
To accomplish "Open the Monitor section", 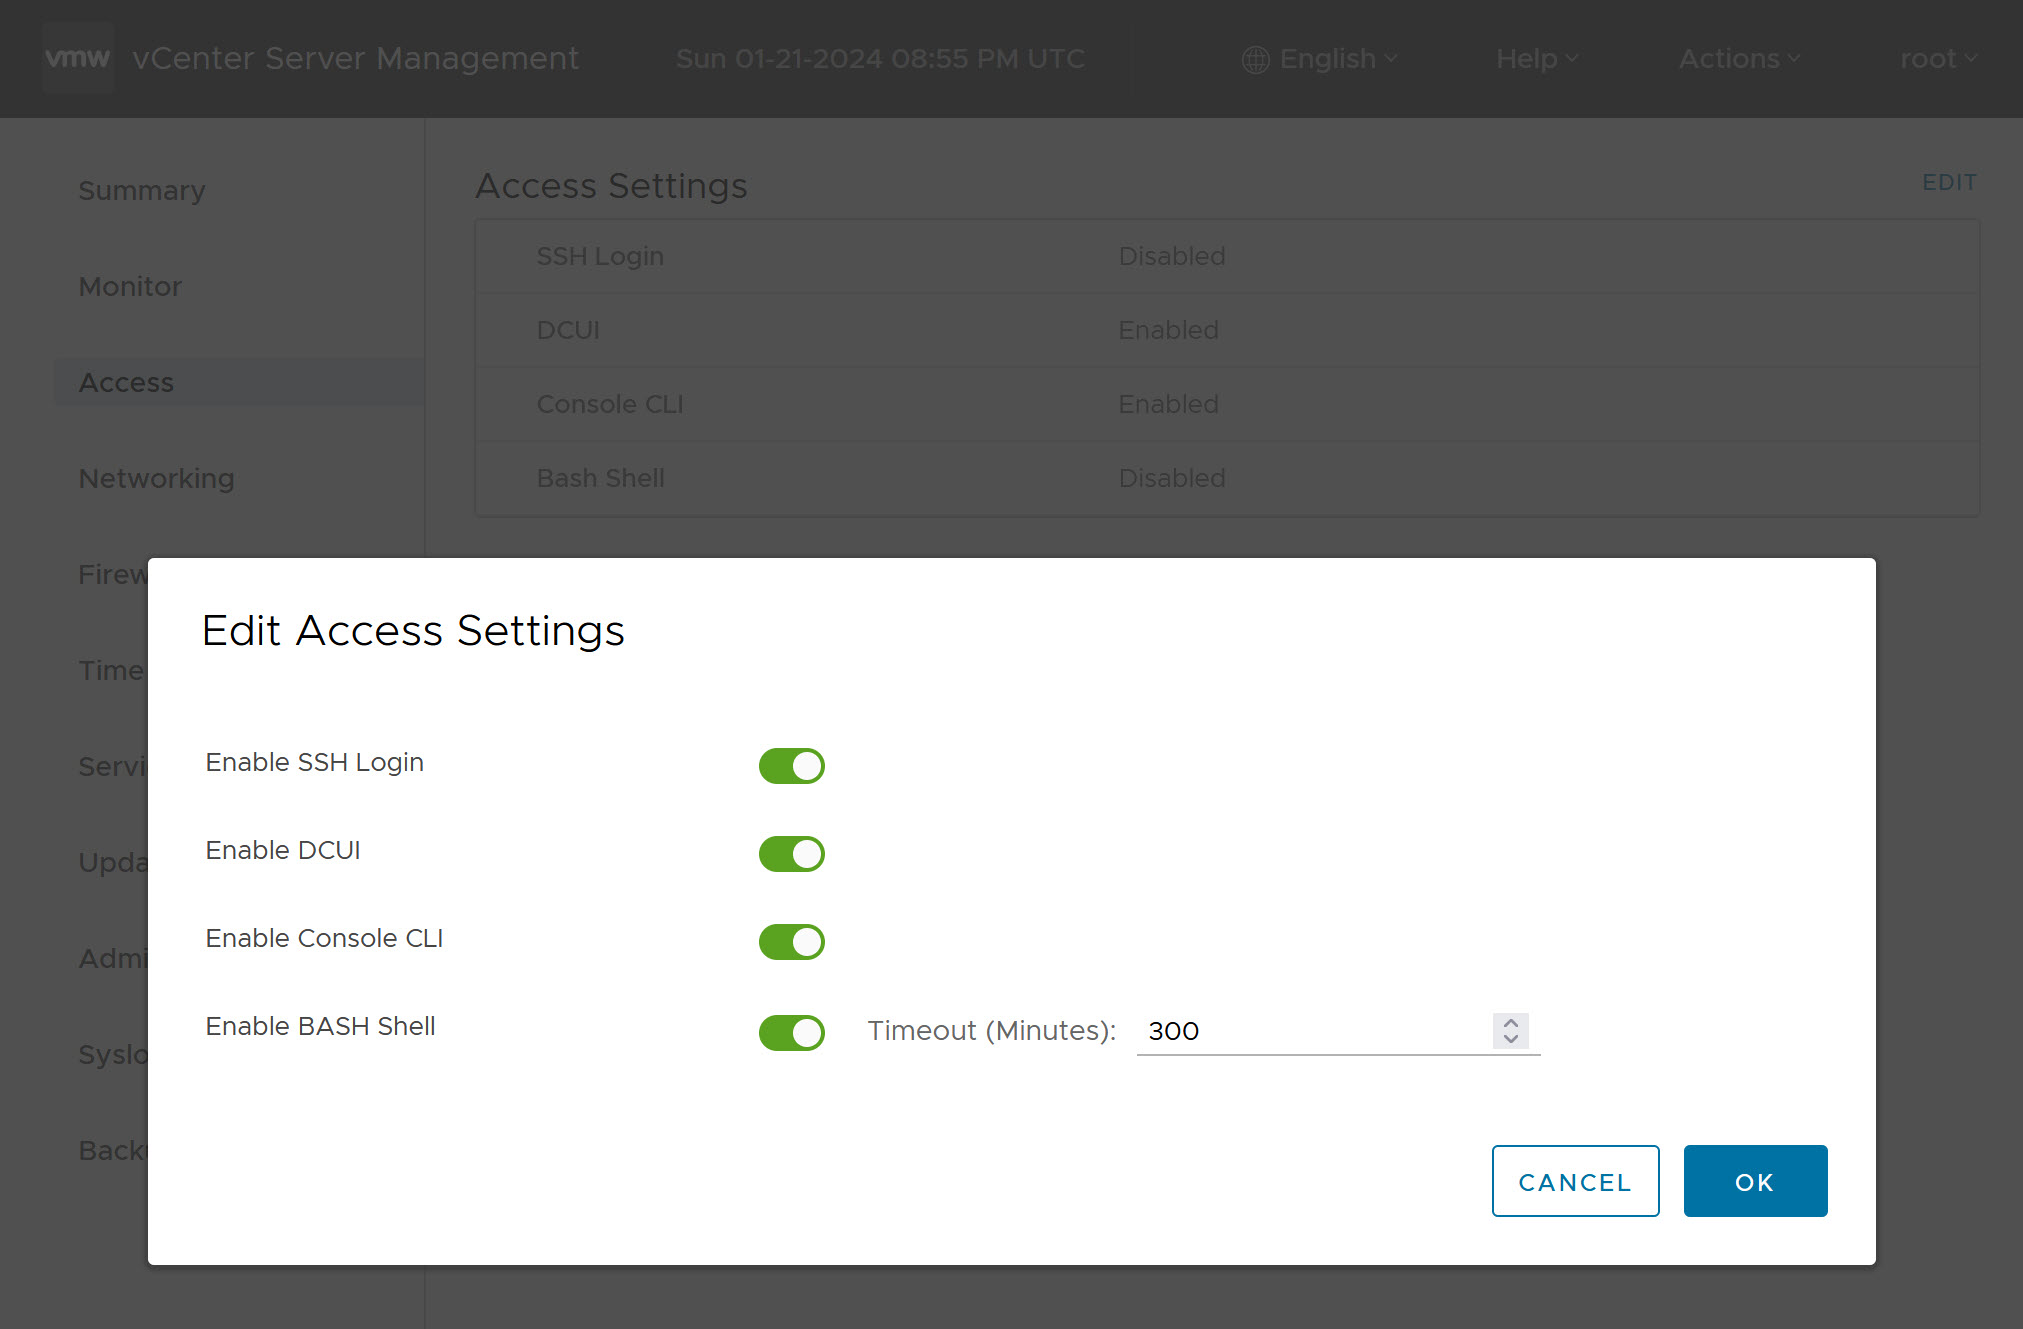I will (x=130, y=286).
